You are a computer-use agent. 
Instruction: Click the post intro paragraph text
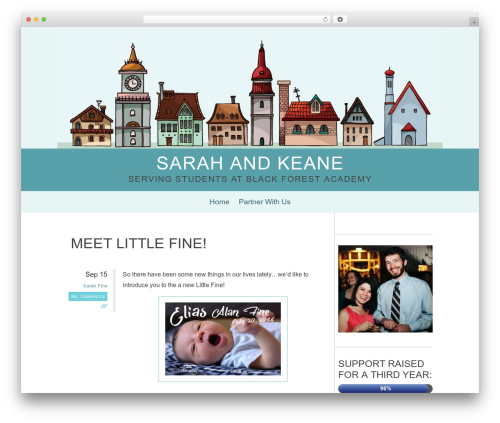216,280
